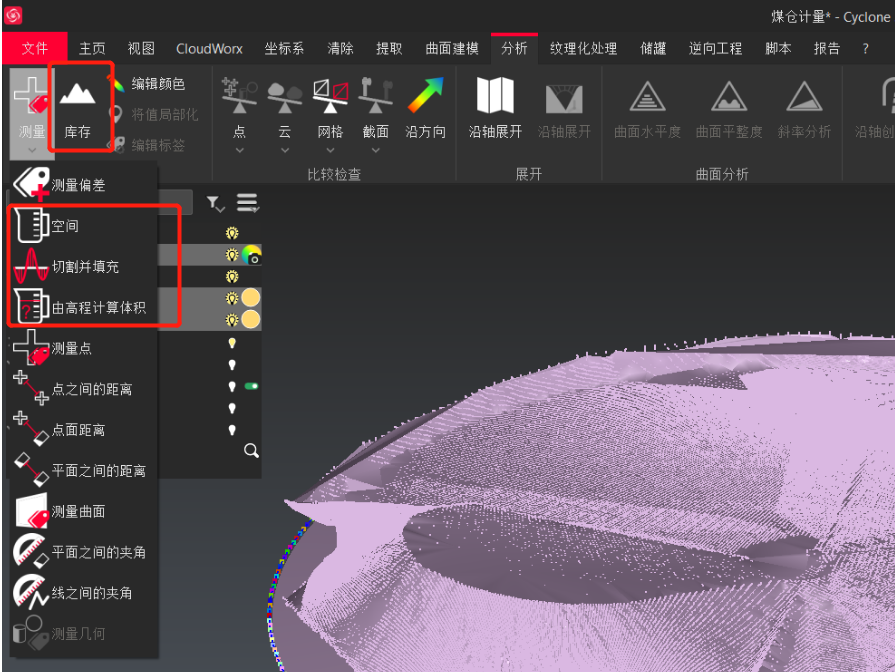The width and height of the screenshot is (895, 672).
Task: Select 平面之间的距离 distance between planes
Action: (83, 470)
